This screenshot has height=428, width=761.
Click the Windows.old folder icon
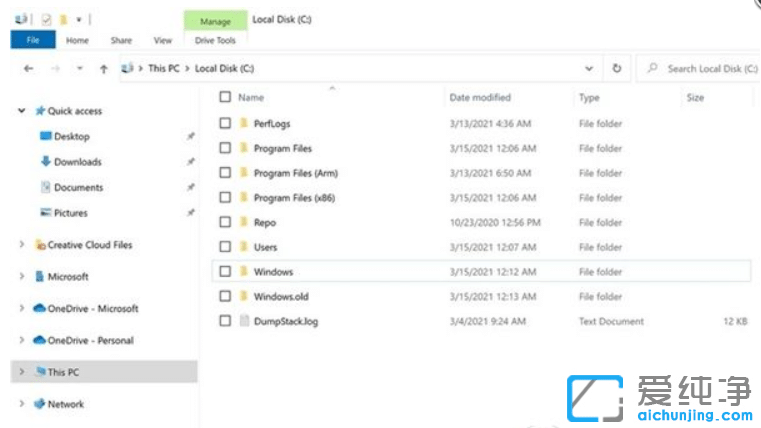pos(243,296)
